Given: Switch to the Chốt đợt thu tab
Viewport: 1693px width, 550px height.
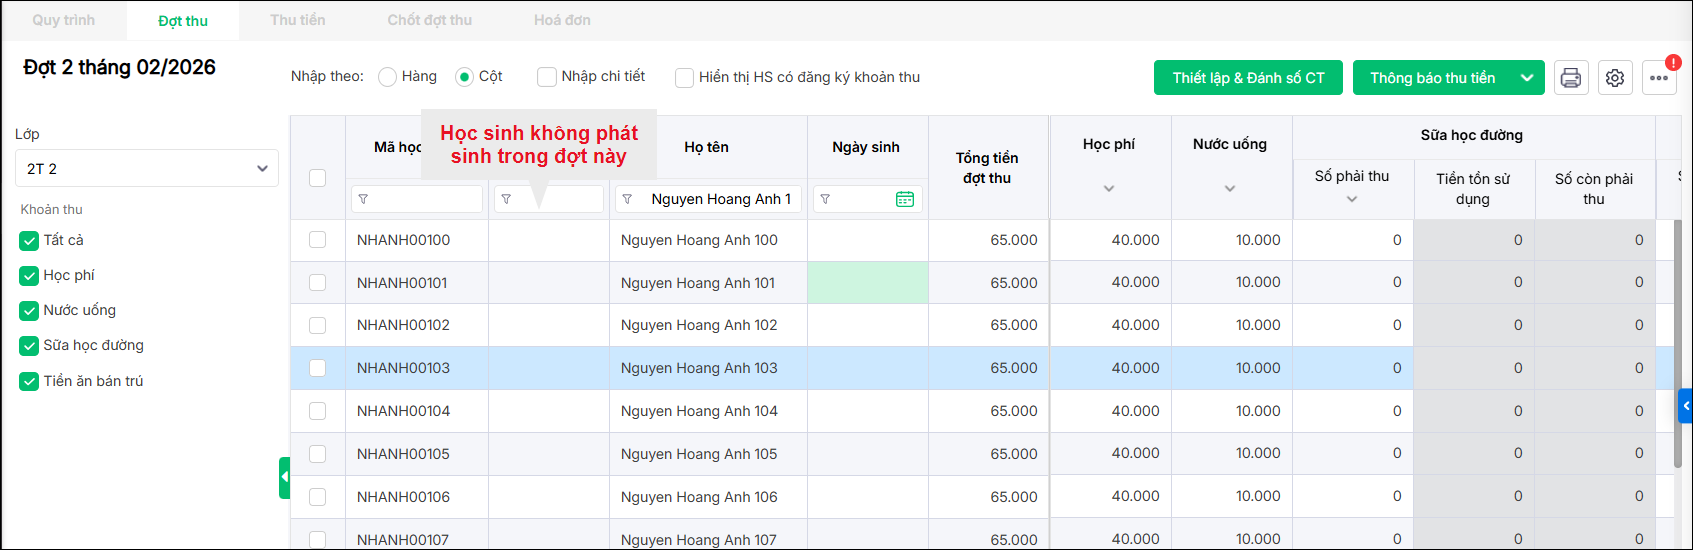Looking at the screenshot, I should coord(430,20).
